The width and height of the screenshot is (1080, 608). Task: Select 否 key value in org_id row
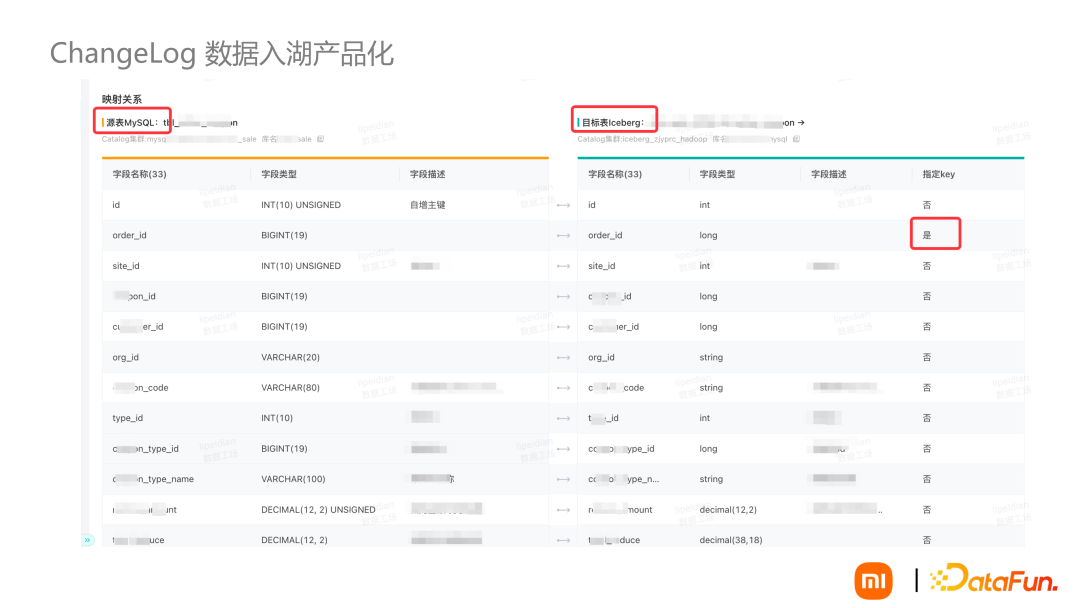click(927, 357)
